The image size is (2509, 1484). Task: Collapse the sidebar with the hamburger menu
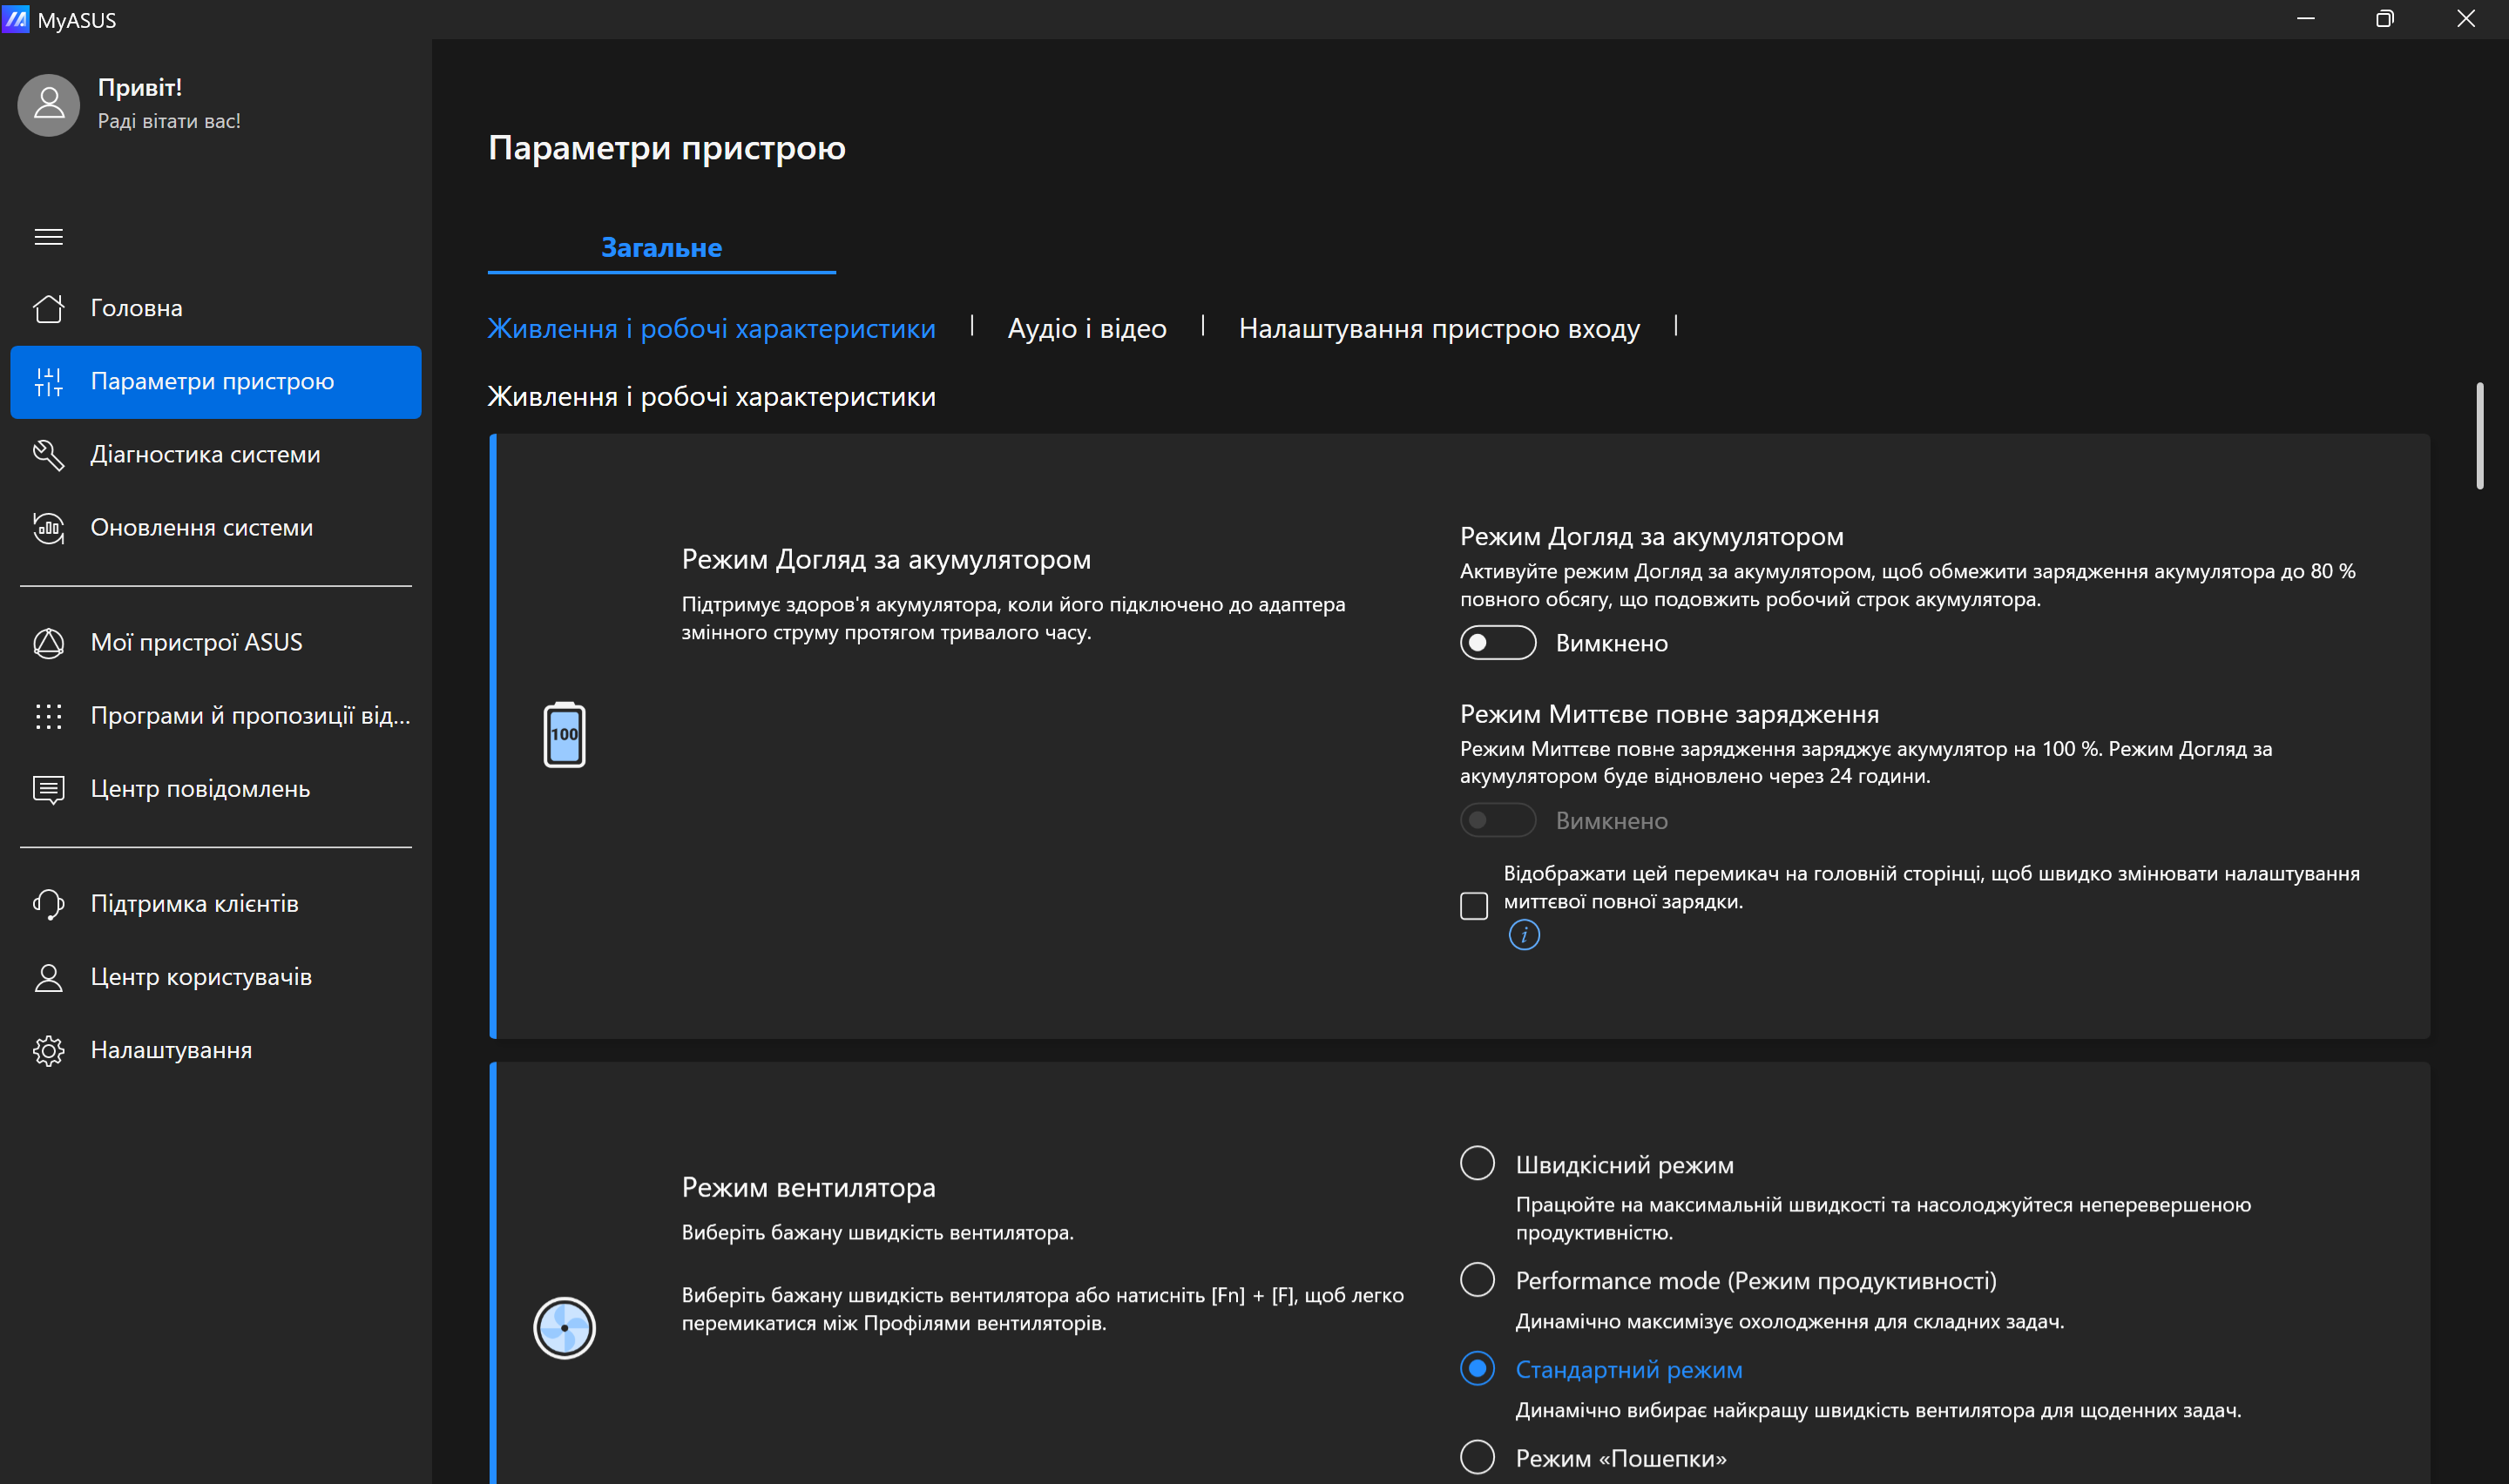[x=48, y=237]
